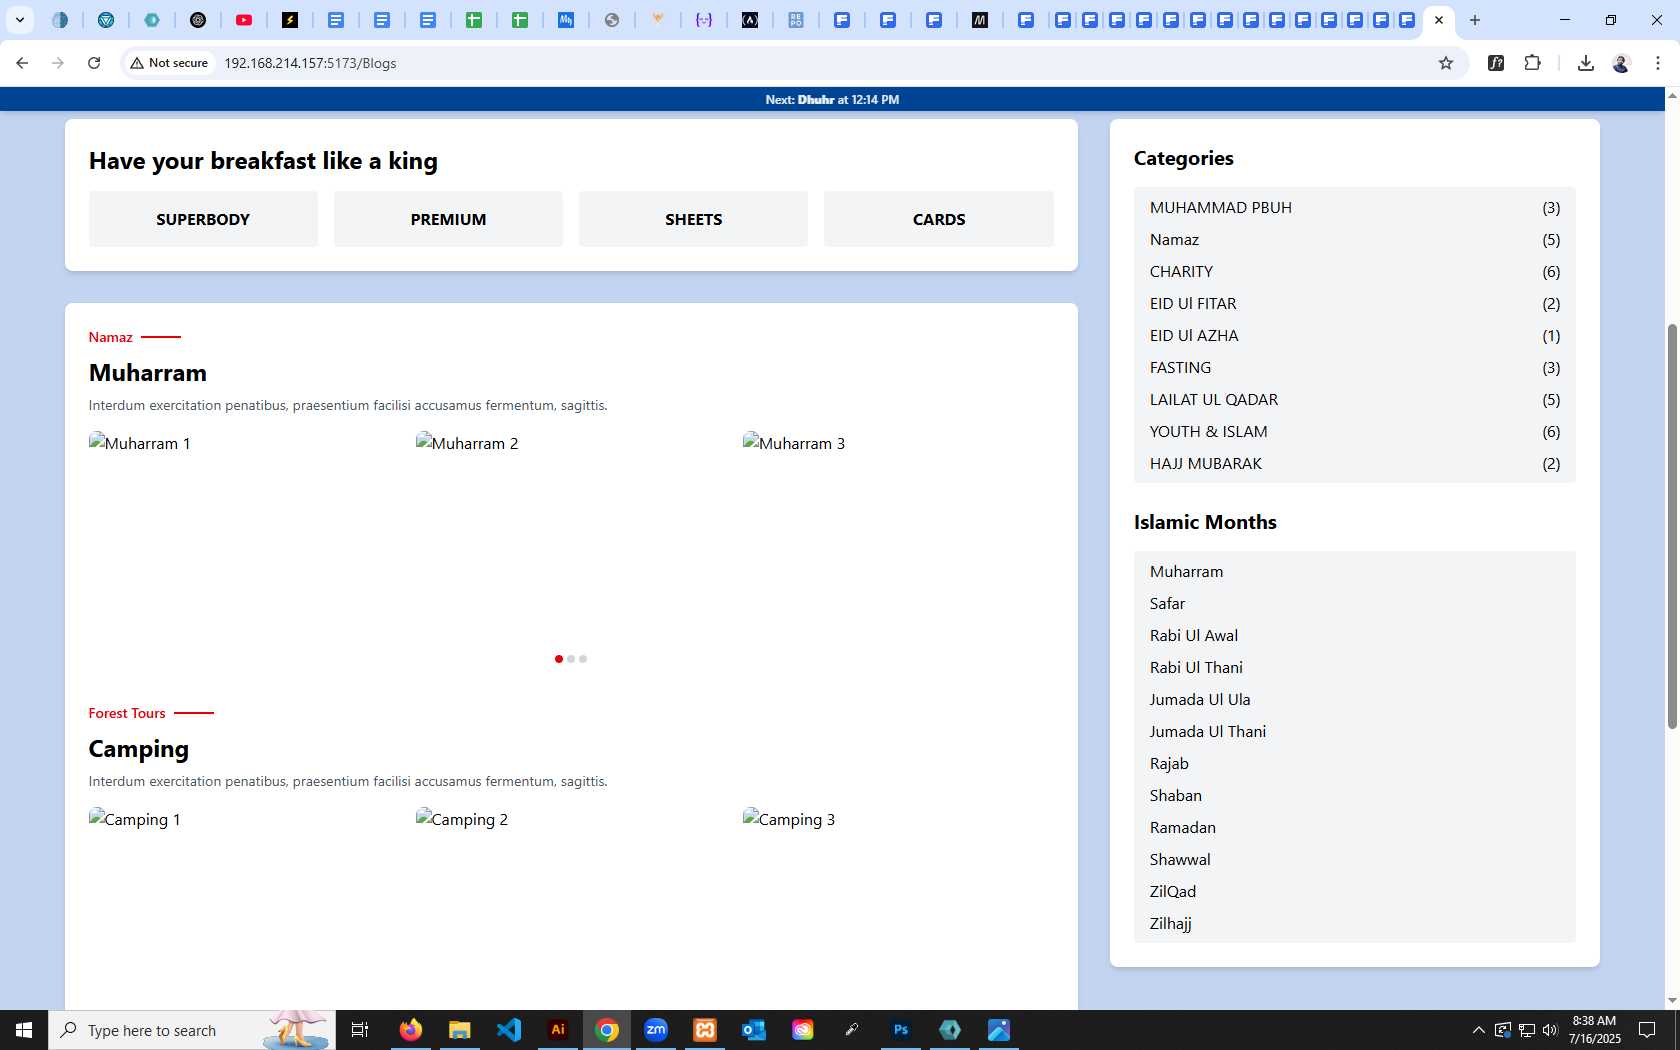Screen dimensions: 1680x1050
Task: Go back to the previous page
Action: point(22,63)
